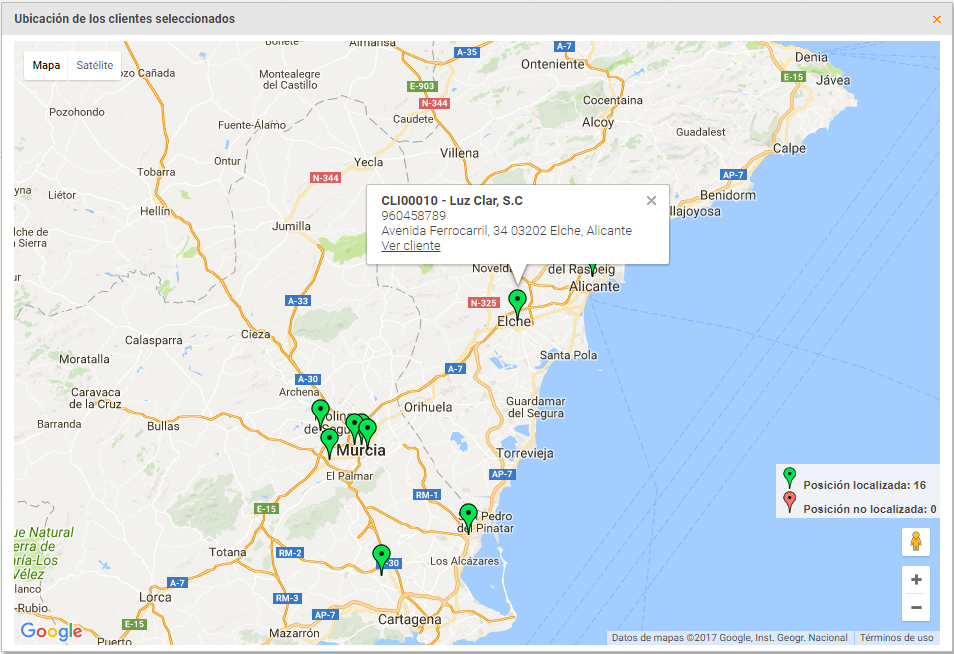954x654 pixels.
Task: Open the 'Ver cliente' link
Action: [410, 246]
